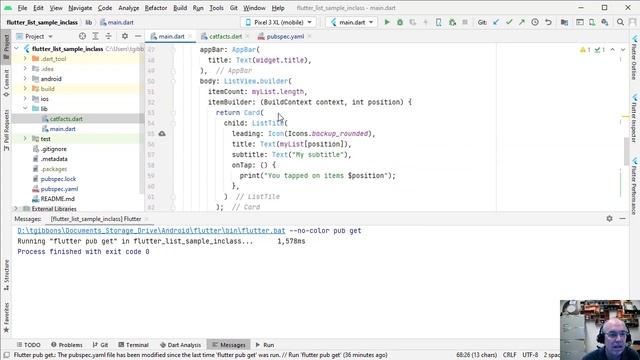Click the Flutter Hot Reload toolbar icon
This screenshot has width=640, height=360.
426,22
